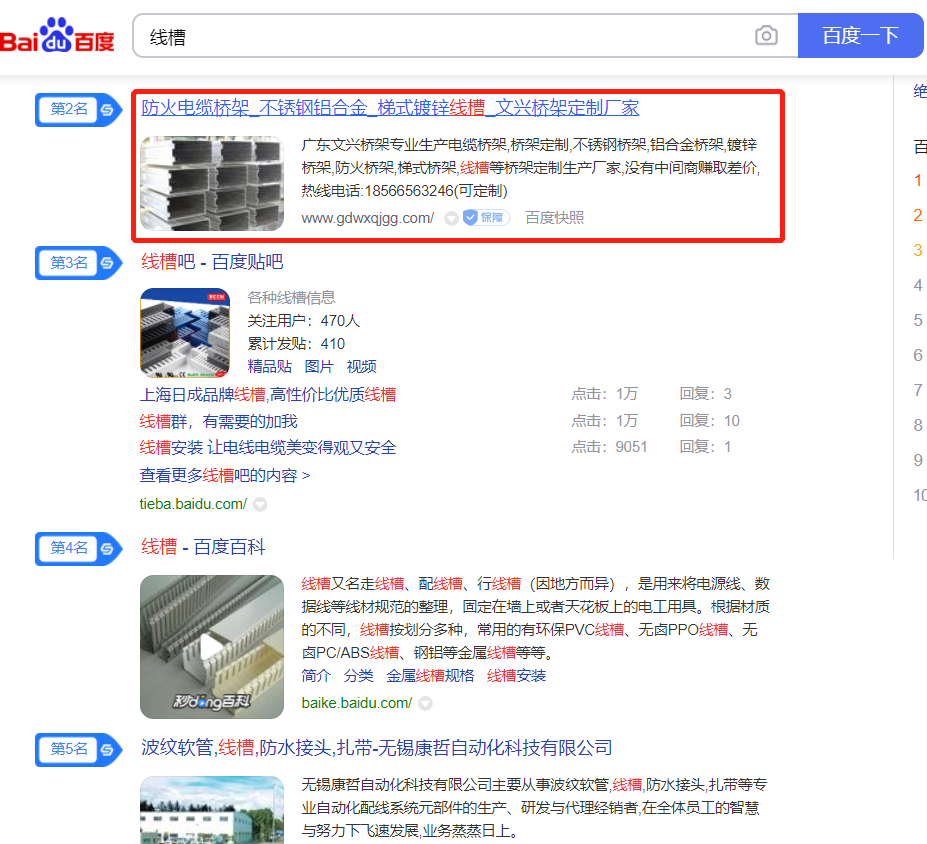The image size is (927, 844).
Task: Click the 第3名 rank badge
Action: coord(79,262)
